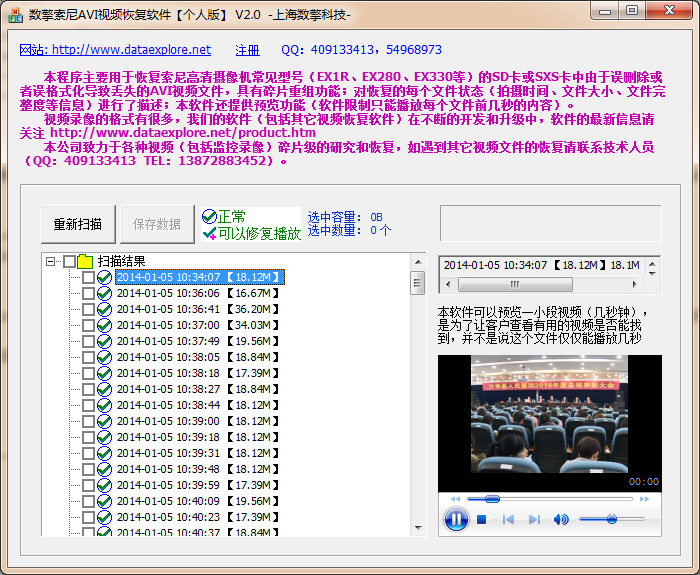Click the status check icon for 10:34:07 file
The image size is (700, 575).
pos(104,277)
